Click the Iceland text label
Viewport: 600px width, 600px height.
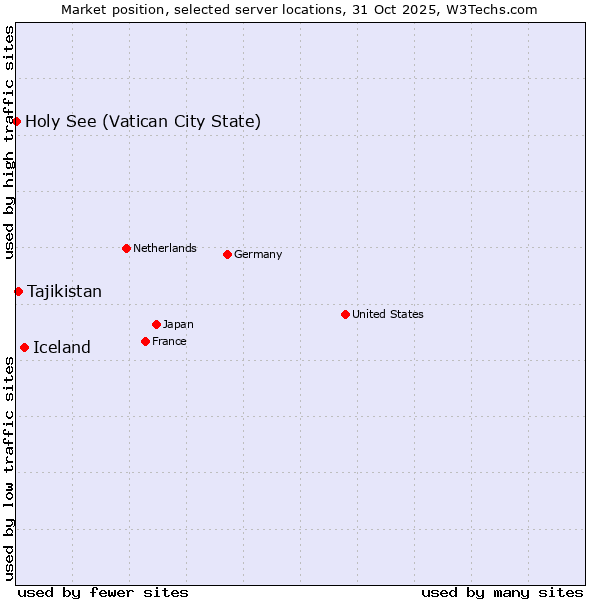tap(62, 348)
